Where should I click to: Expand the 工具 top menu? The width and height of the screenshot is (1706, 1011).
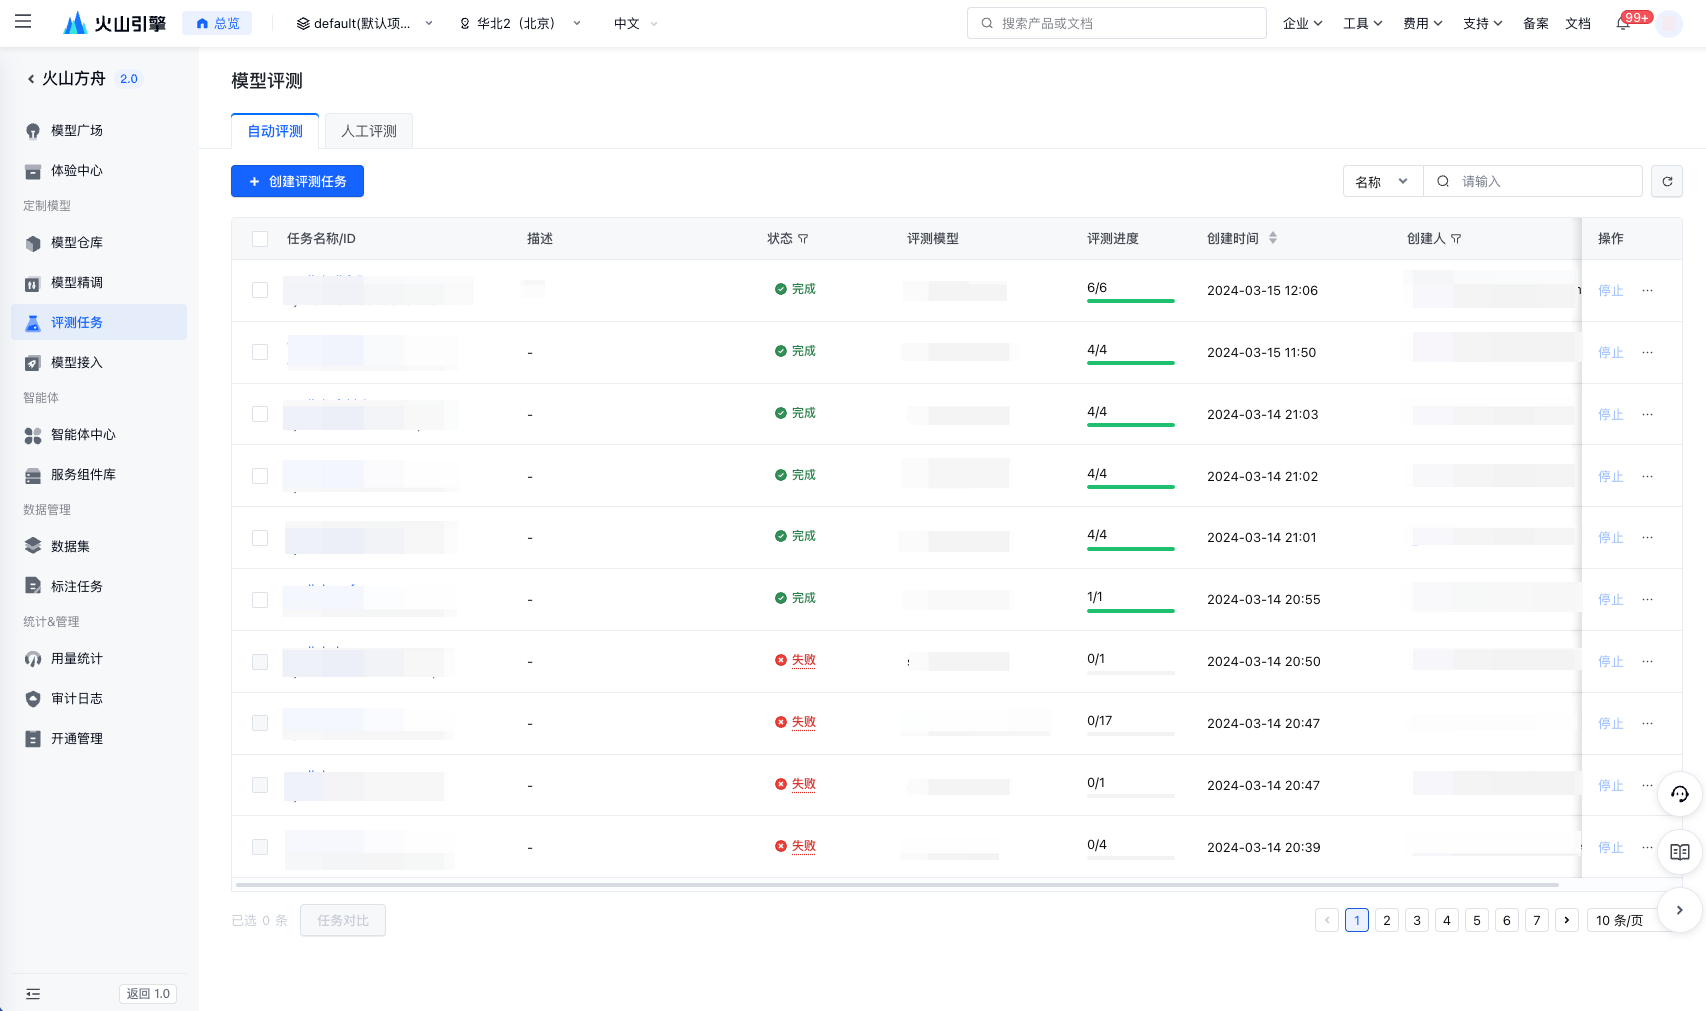click(x=1363, y=23)
